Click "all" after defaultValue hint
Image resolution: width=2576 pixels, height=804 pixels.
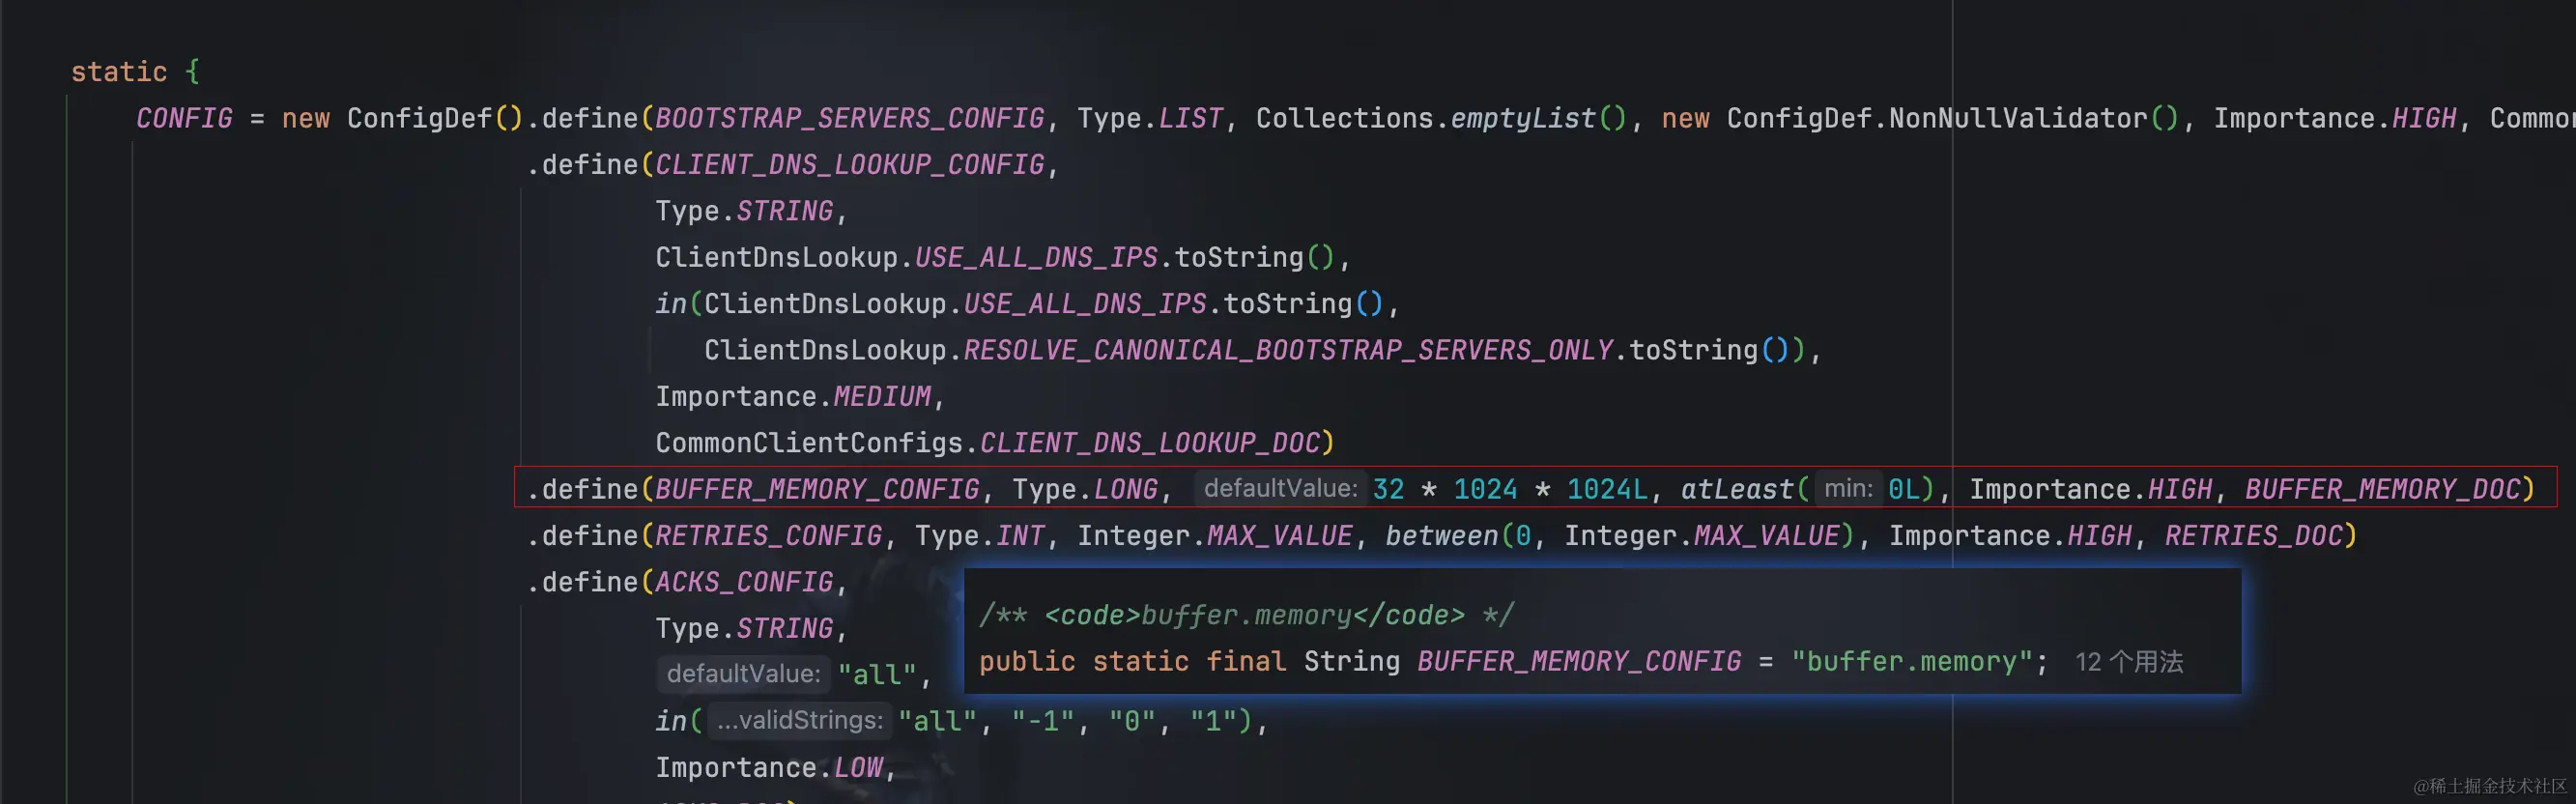[x=876, y=675]
